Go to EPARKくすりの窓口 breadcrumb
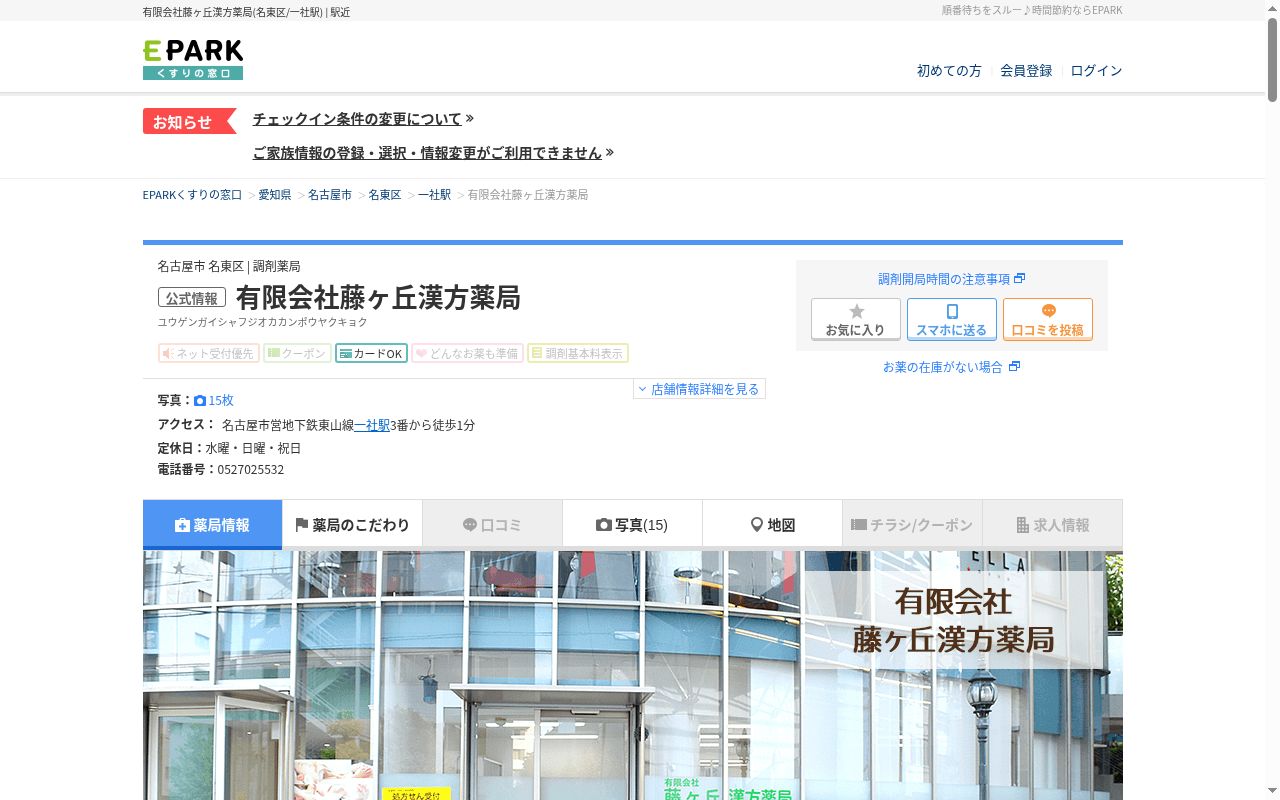Screen dimensions: 1280x800 pyautogui.click(x=193, y=195)
